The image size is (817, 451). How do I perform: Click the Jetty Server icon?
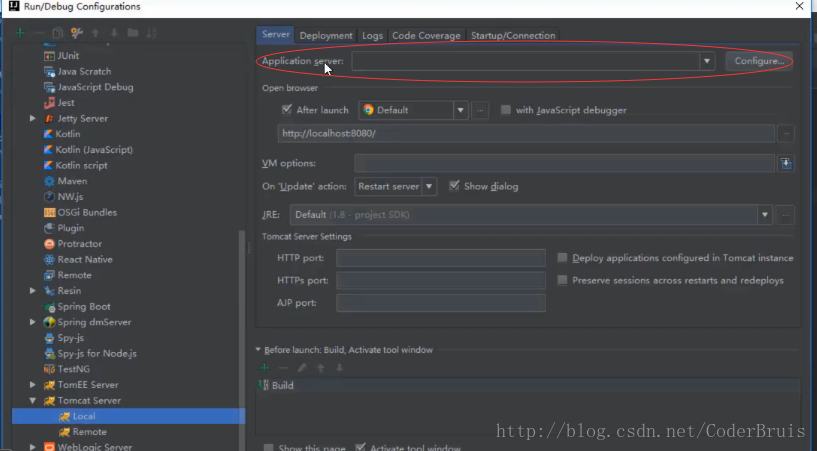[49, 119]
